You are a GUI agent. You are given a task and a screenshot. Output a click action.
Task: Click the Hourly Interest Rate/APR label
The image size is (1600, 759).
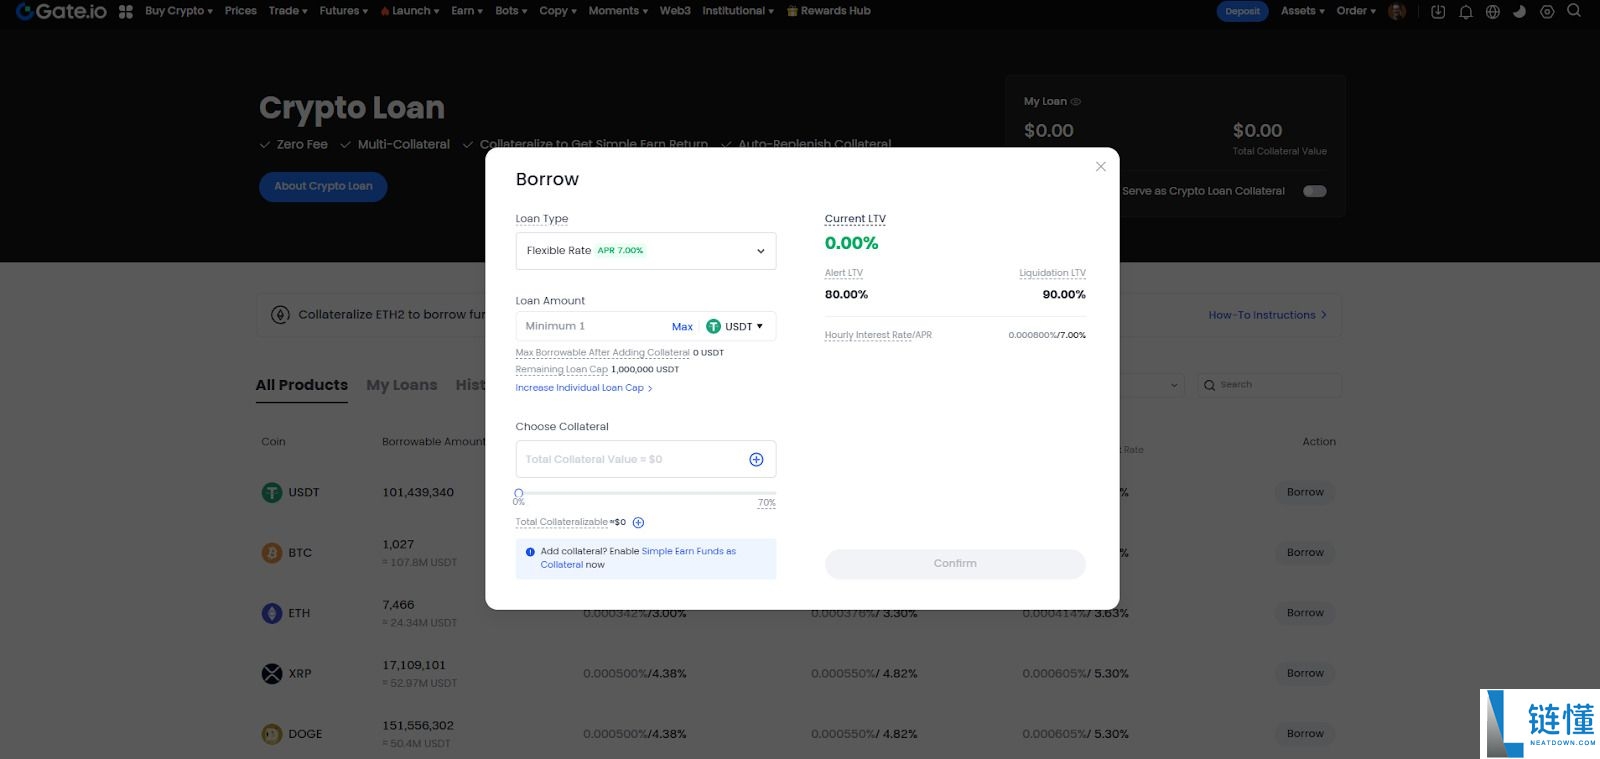point(878,335)
